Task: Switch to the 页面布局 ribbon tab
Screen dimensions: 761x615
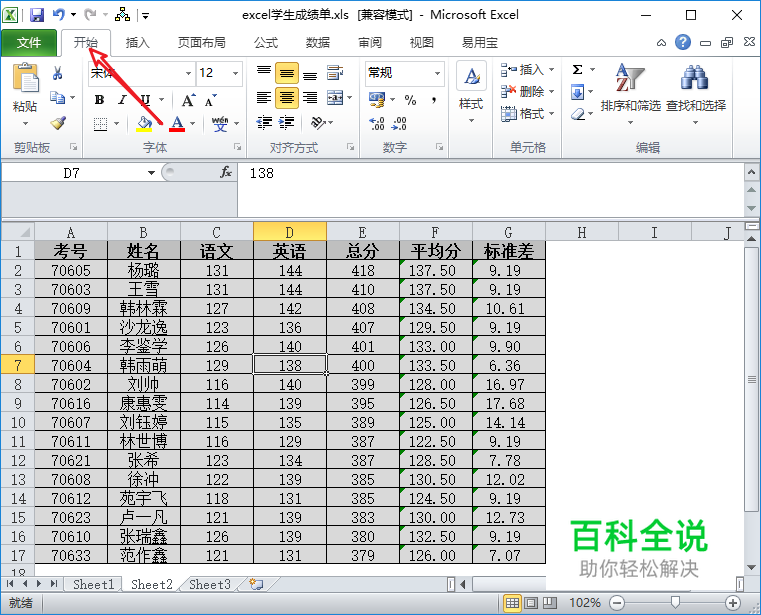Action: [201, 43]
